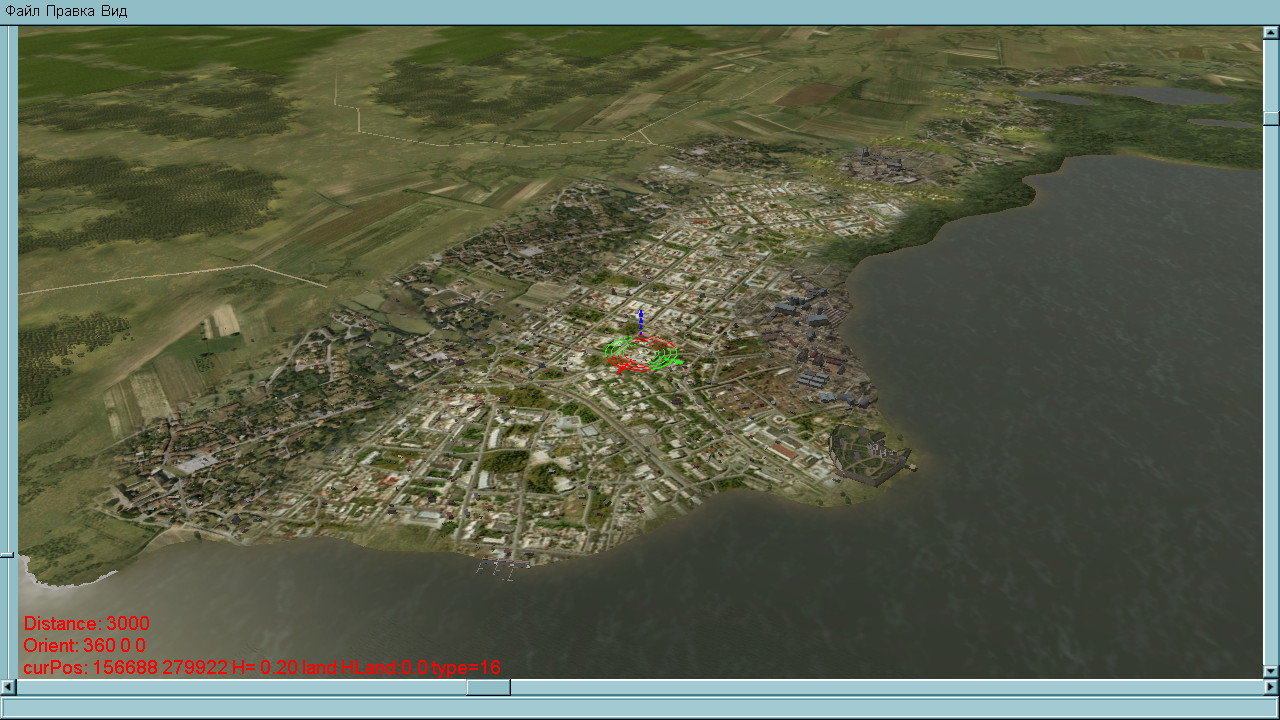Click the up arrow of the right vertical scrollbar
Screen dimensions: 1280x720
(x=1271, y=33)
